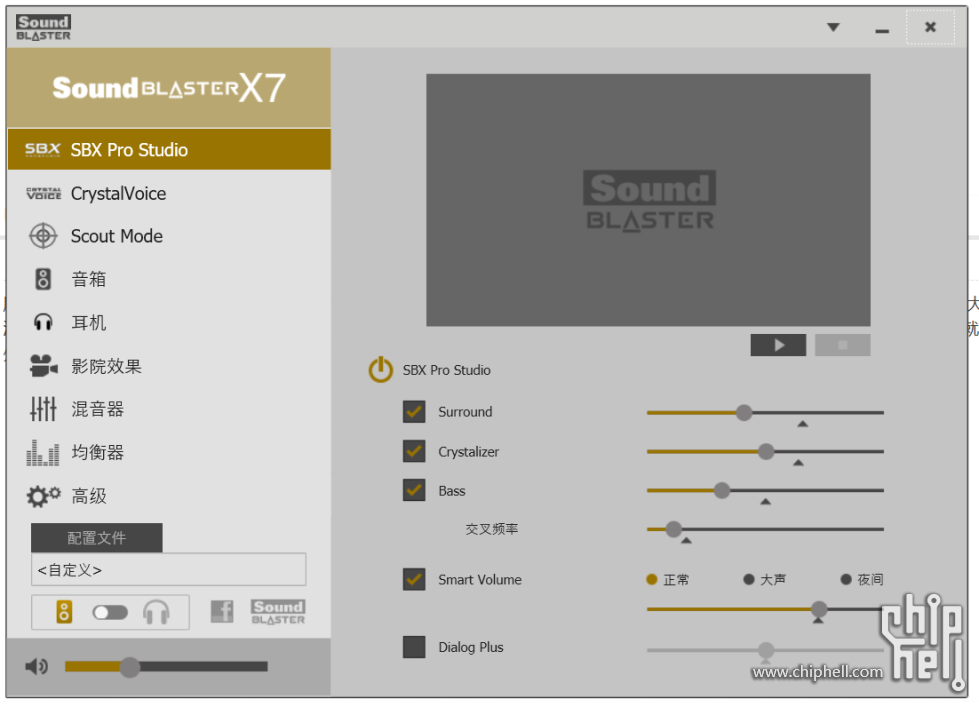The height and width of the screenshot is (707, 979).
Task: Uncheck the Bass checkbox
Action: click(414, 490)
